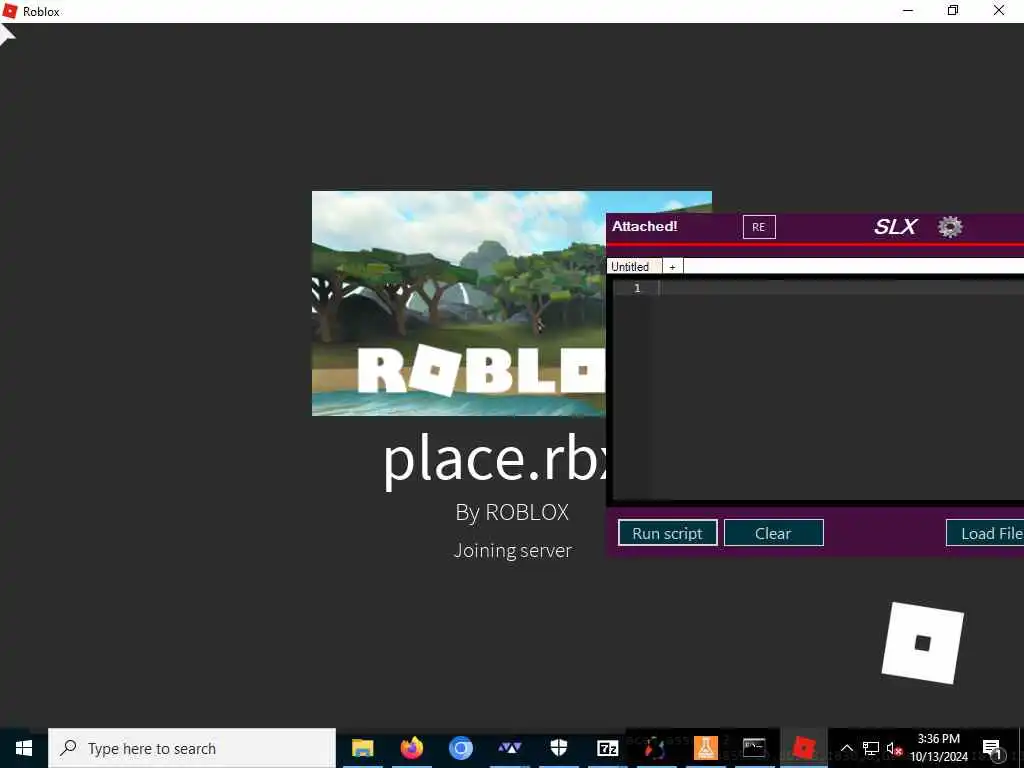Open the purple triangles taskbar app

(509, 748)
